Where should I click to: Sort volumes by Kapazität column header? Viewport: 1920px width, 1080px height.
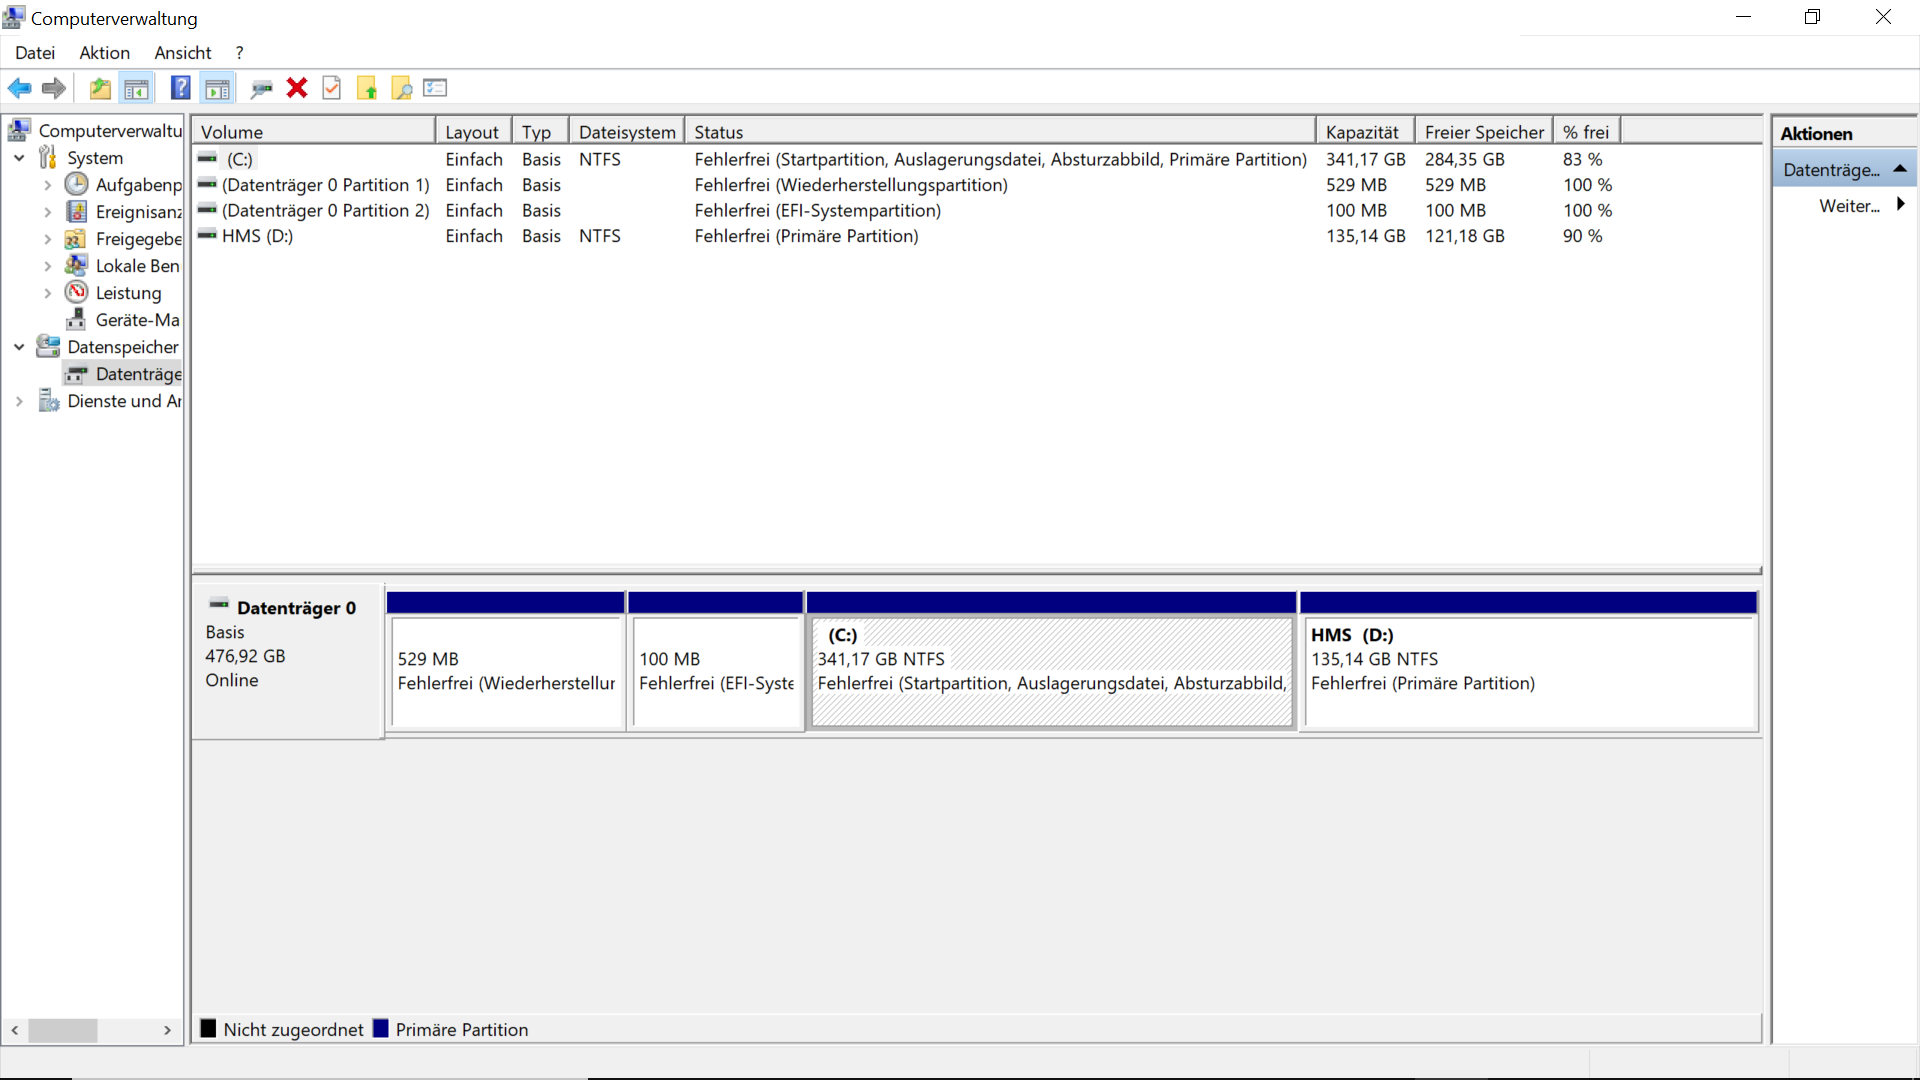coord(1362,132)
